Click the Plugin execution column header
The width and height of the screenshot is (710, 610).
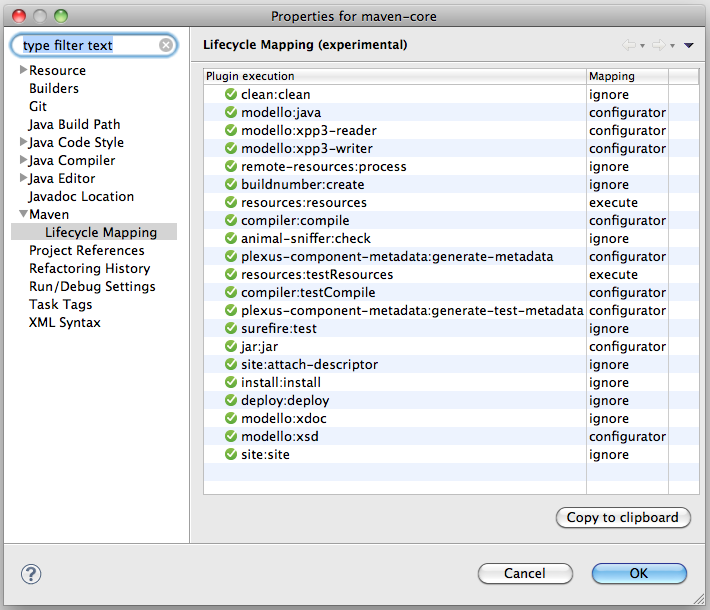[395, 76]
